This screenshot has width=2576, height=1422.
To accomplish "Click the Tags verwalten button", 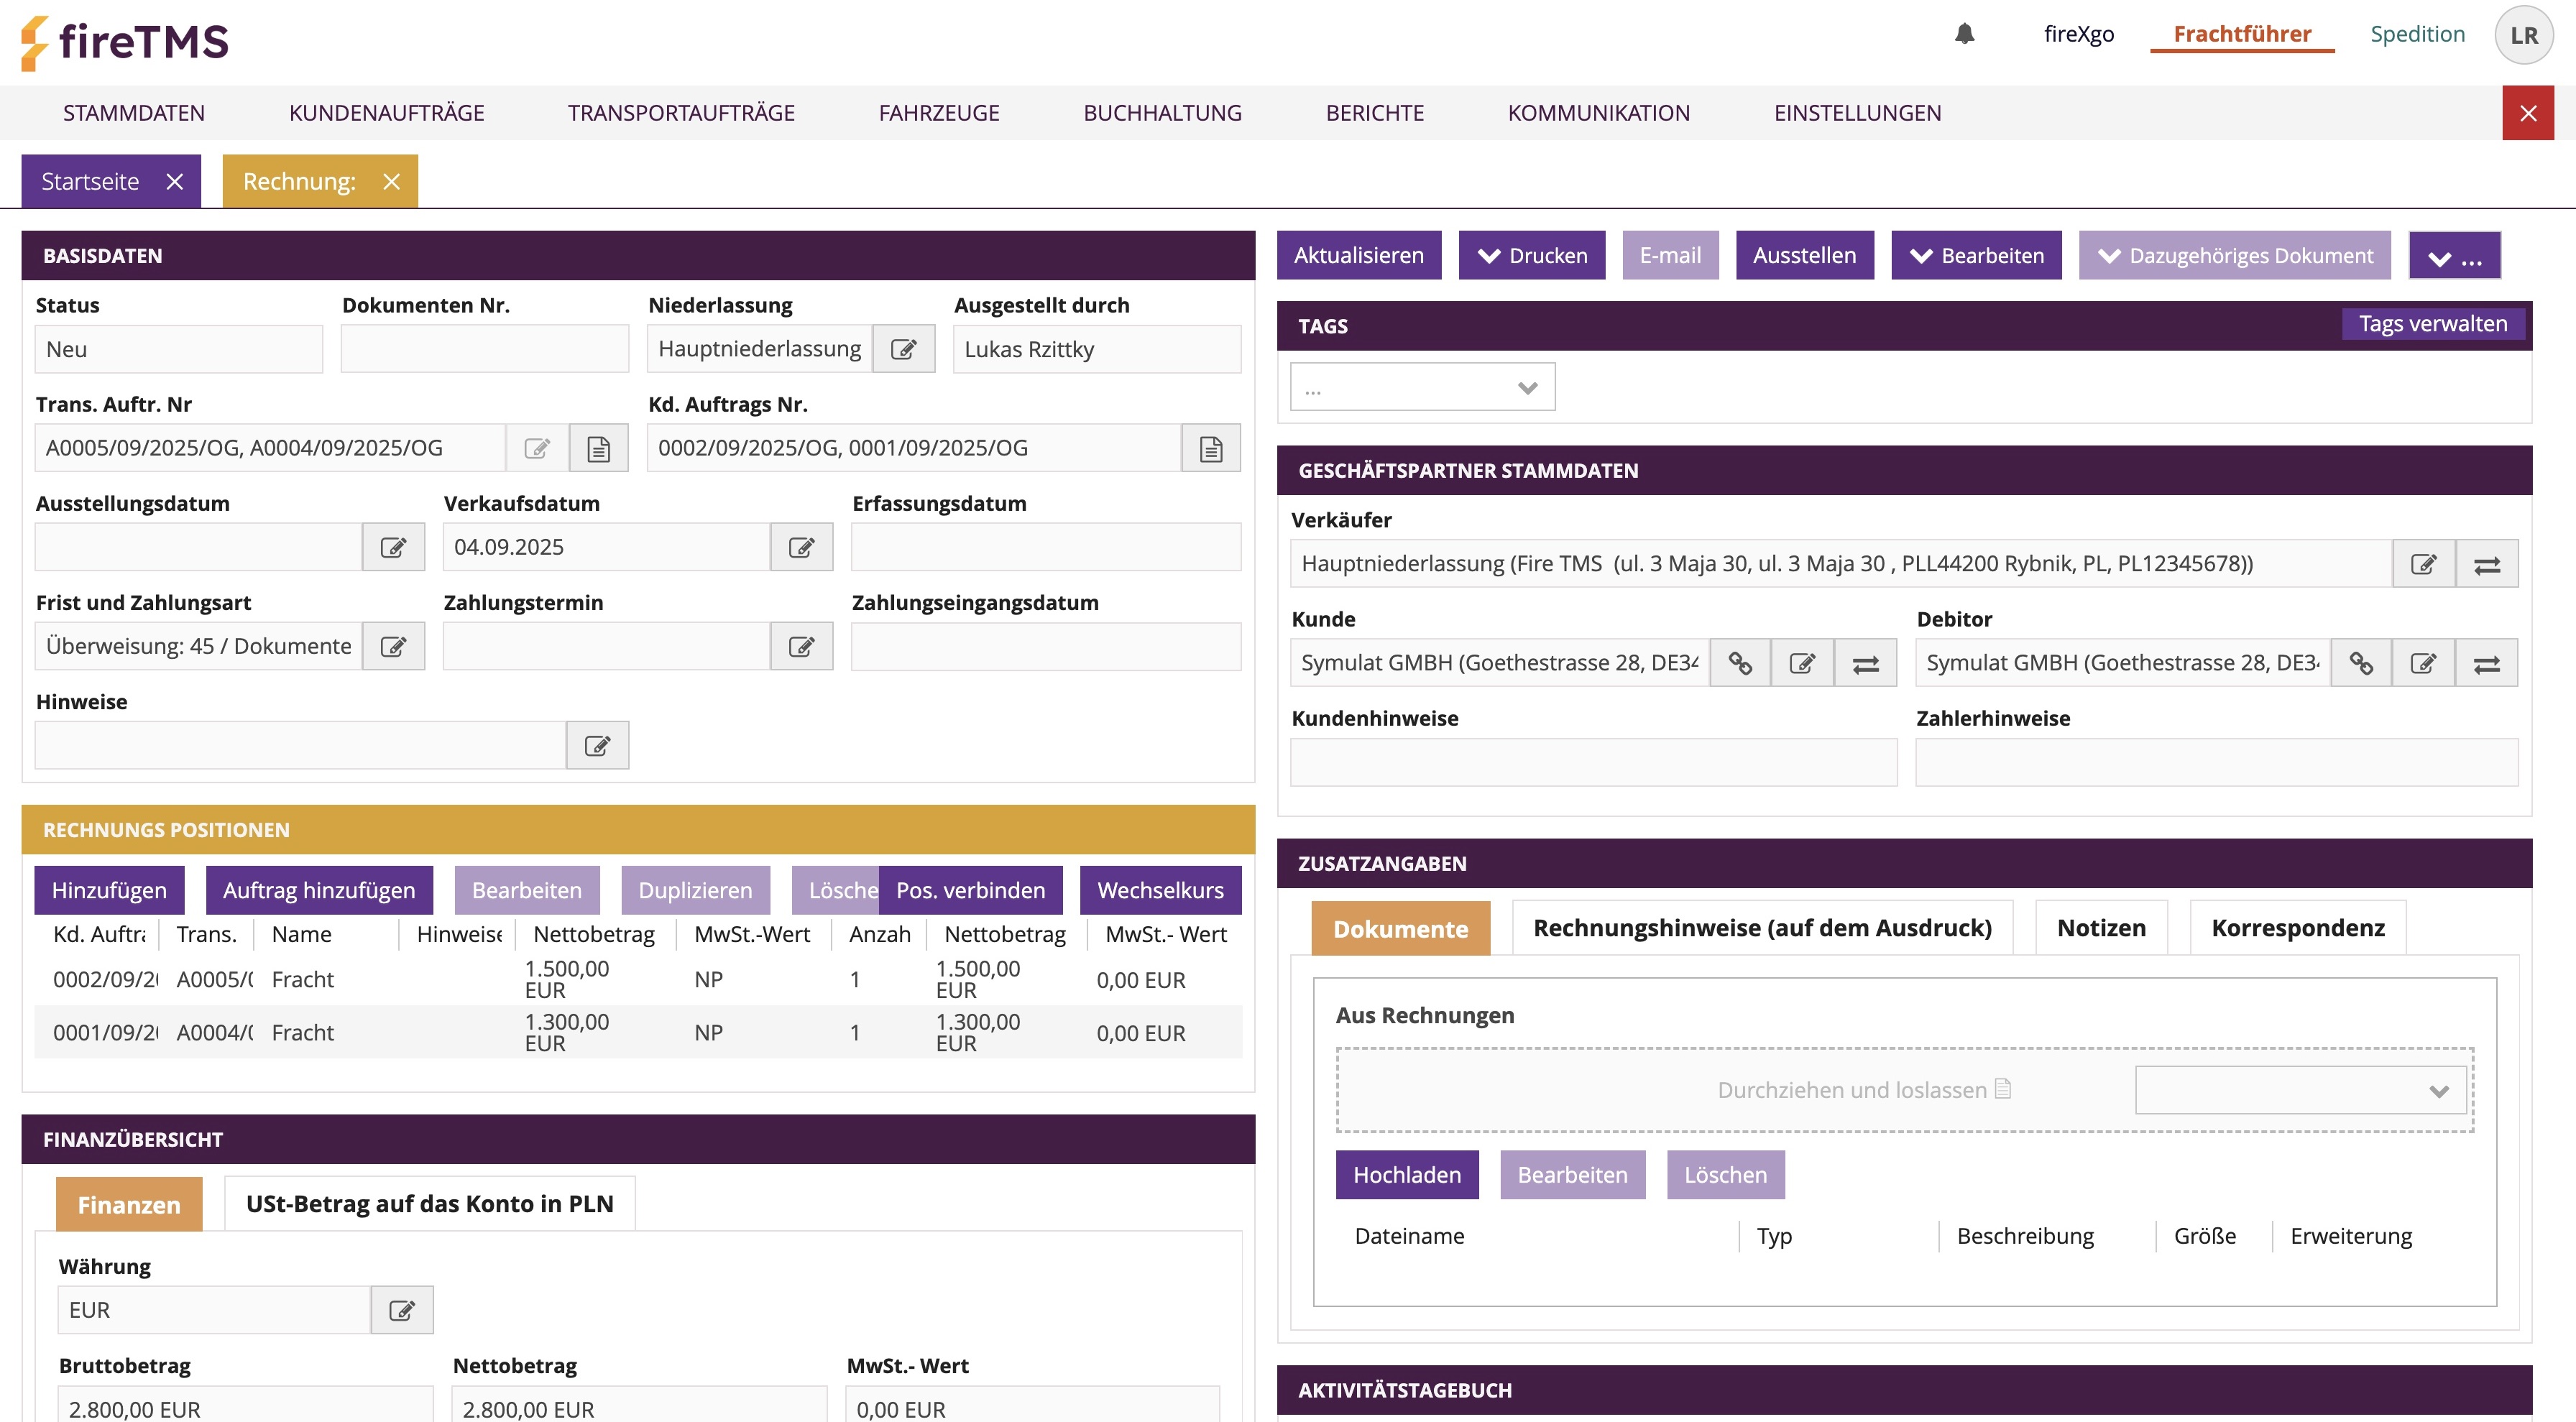I will click(x=2432, y=324).
